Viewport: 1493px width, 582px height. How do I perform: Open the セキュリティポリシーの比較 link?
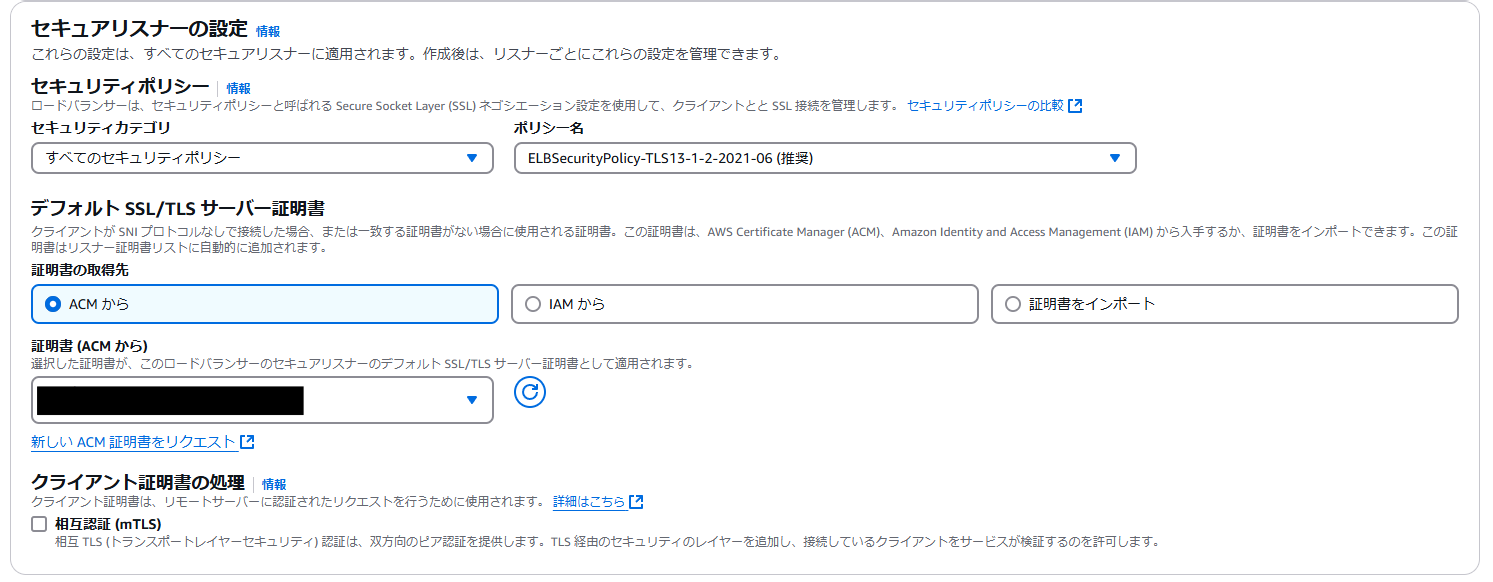pos(986,105)
